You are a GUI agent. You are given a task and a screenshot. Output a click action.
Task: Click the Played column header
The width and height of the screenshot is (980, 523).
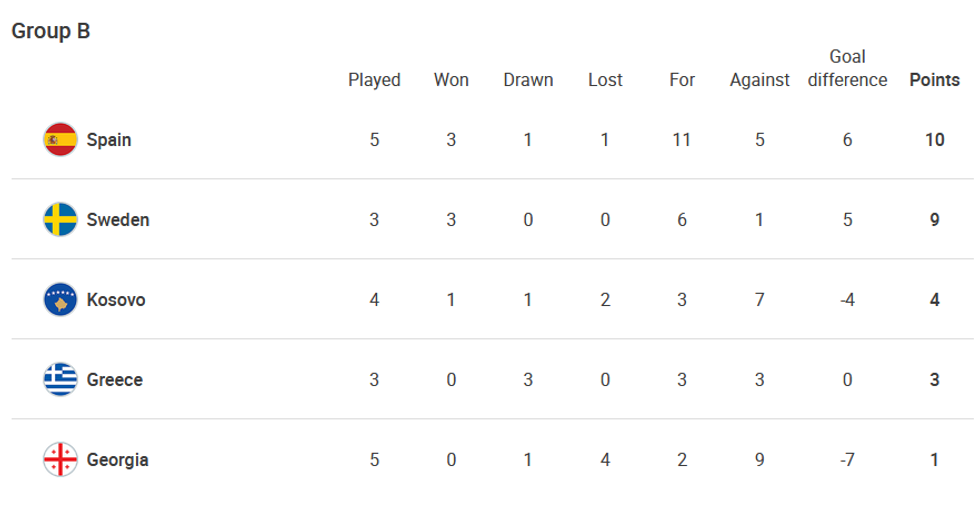[x=374, y=80]
